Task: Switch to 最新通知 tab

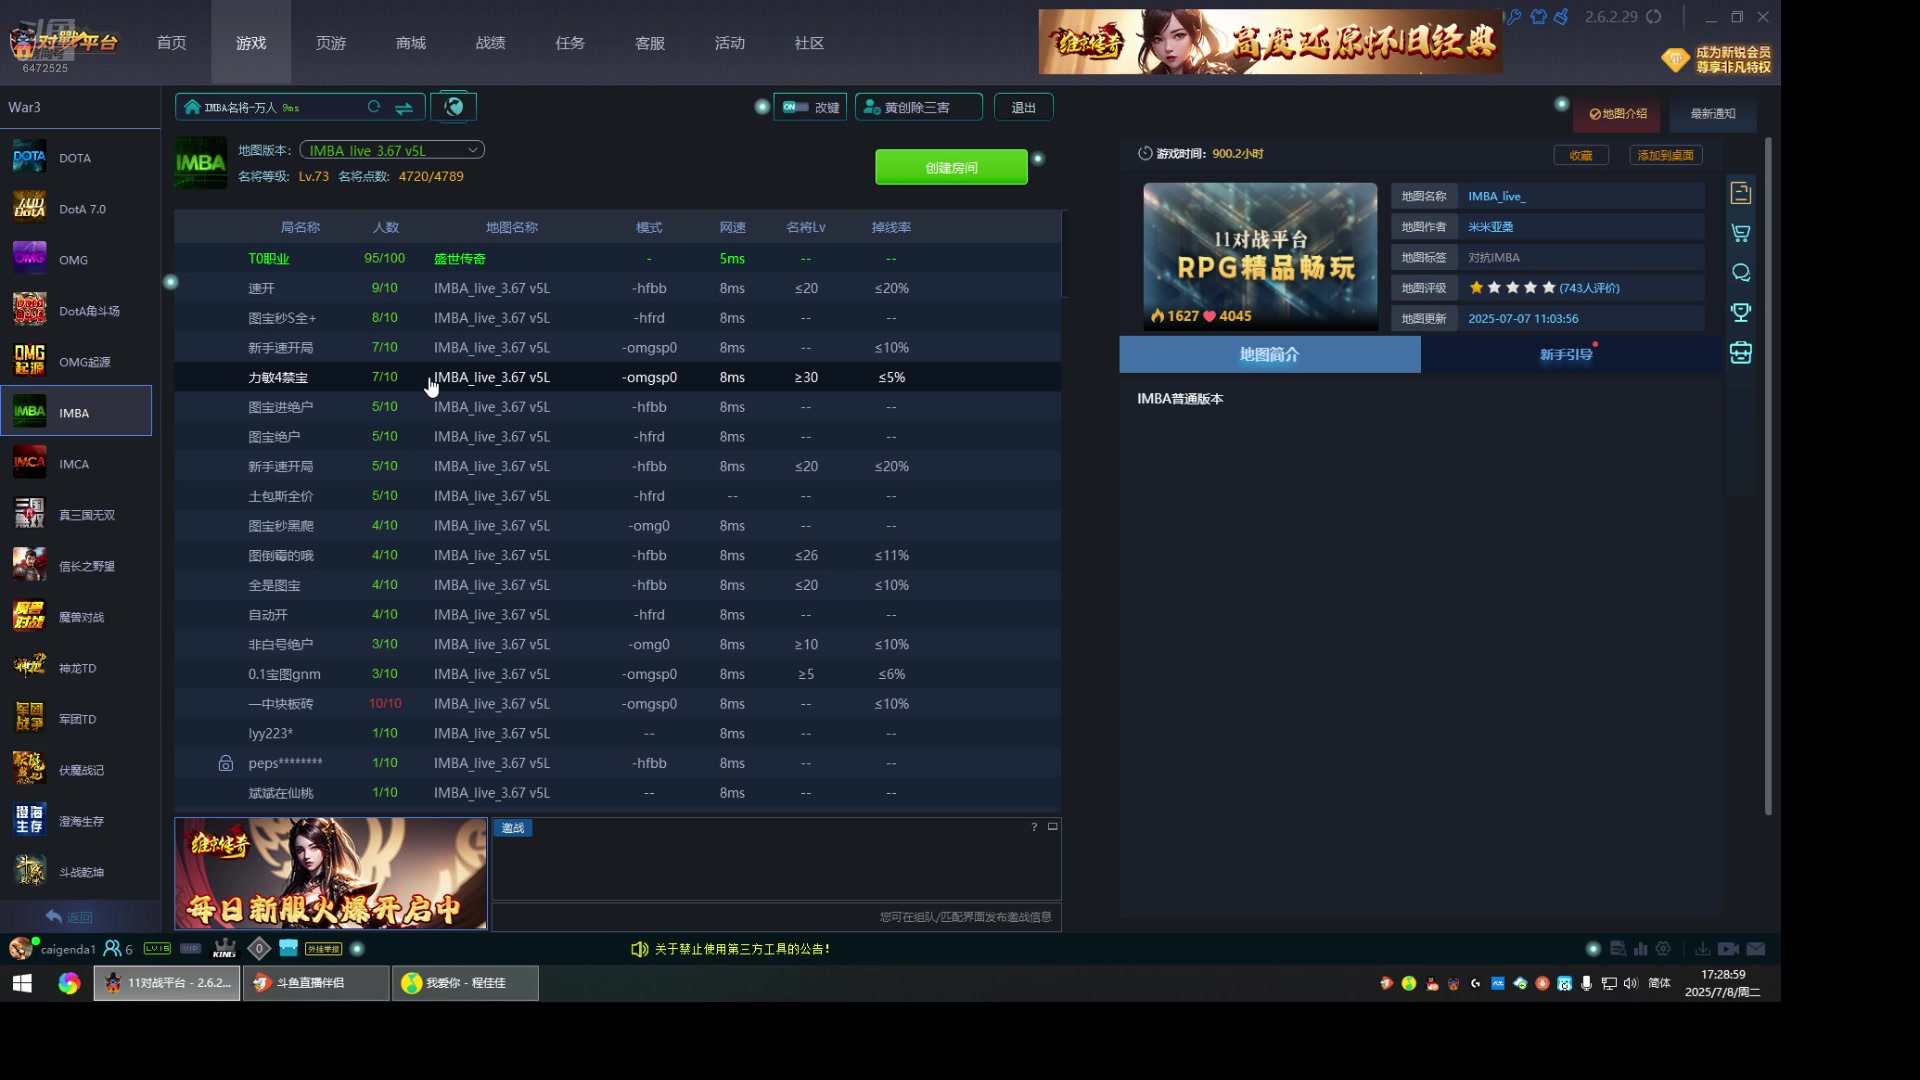Action: [1713, 114]
